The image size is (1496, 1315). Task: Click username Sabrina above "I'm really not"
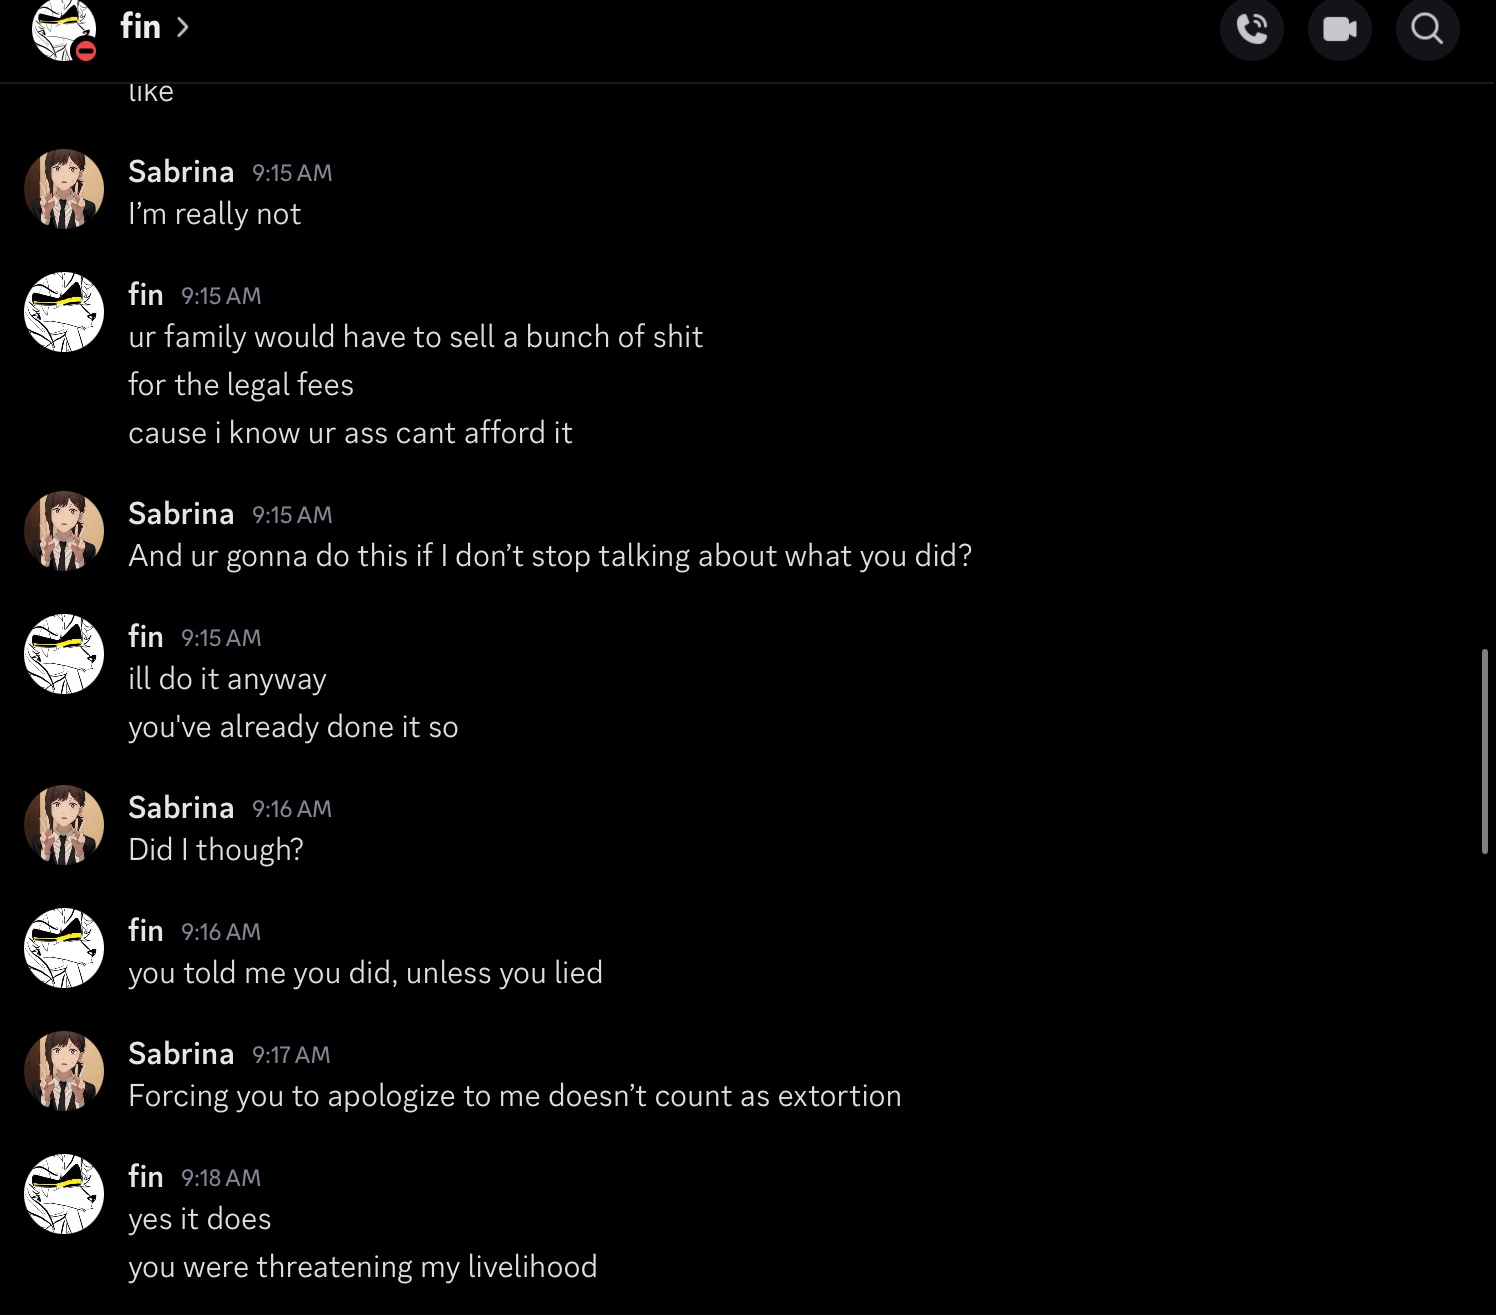181,172
